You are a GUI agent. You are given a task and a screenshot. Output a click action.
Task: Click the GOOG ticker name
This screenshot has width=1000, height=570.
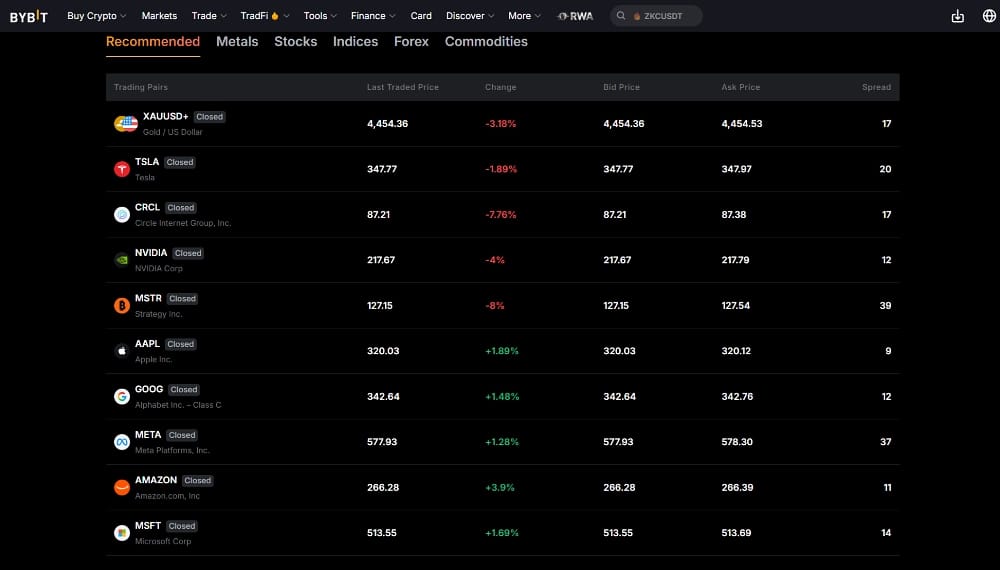coord(149,390)
